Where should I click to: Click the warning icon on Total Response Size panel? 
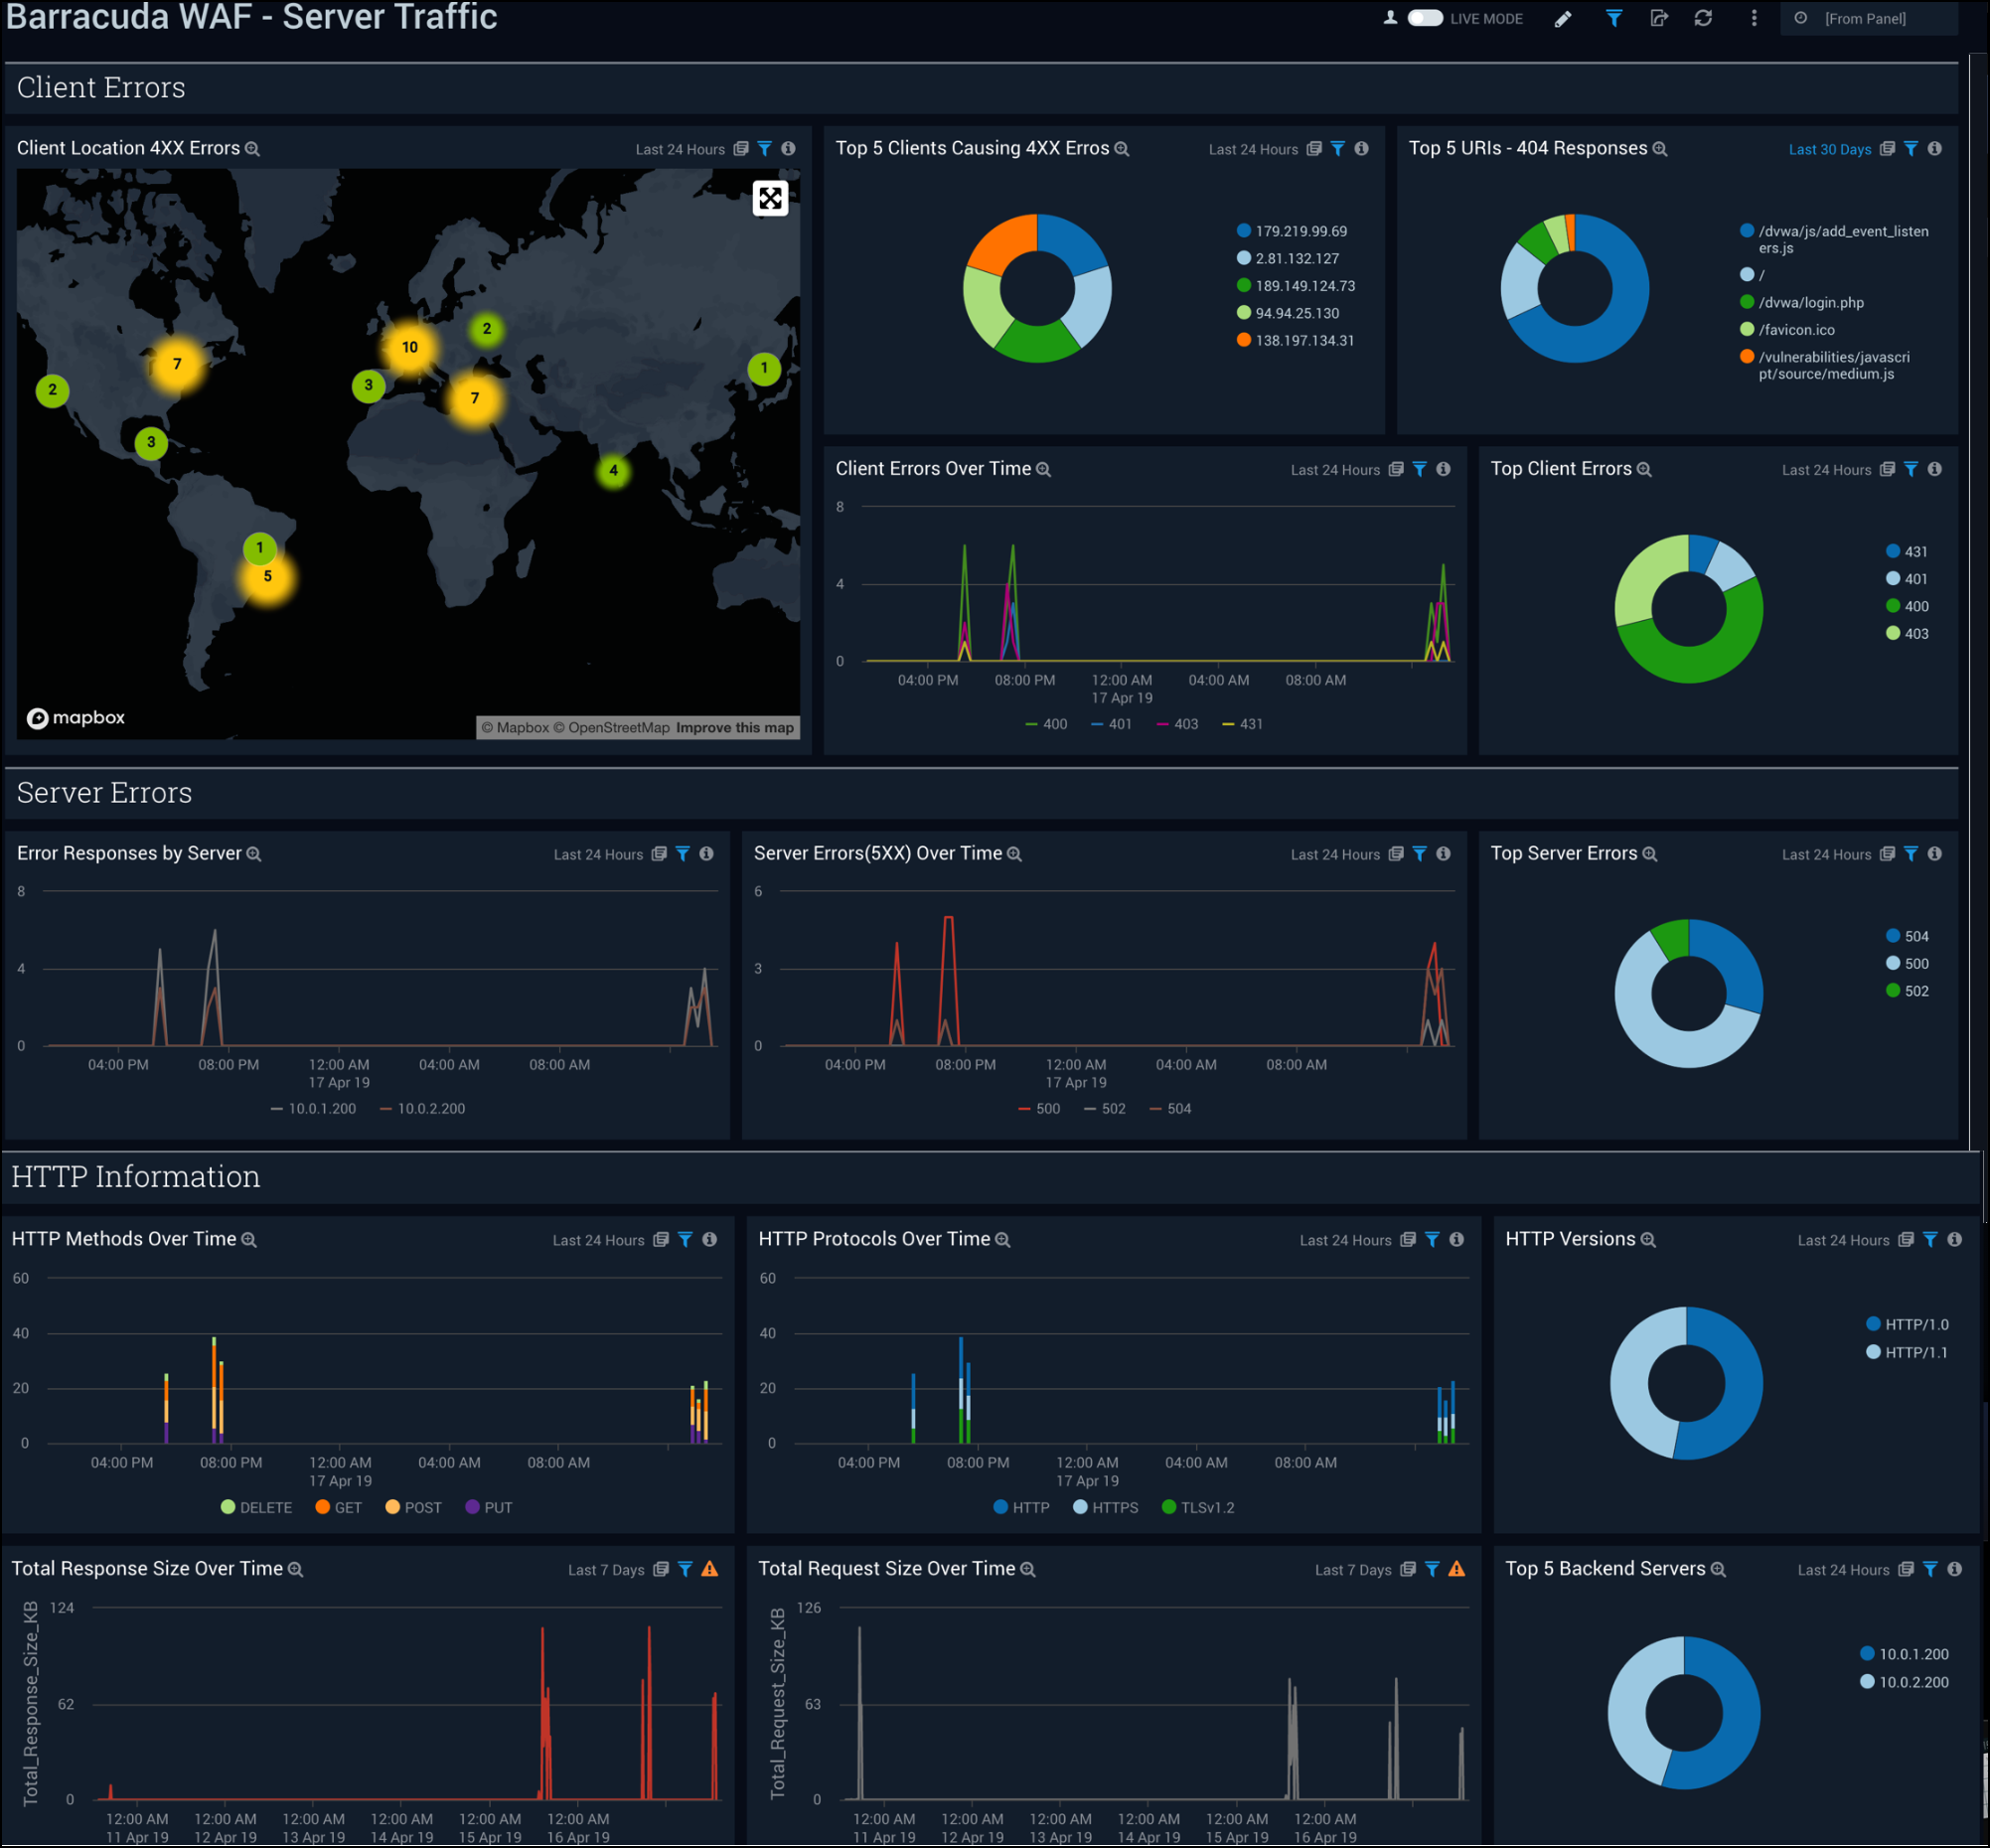(710, 1569)
